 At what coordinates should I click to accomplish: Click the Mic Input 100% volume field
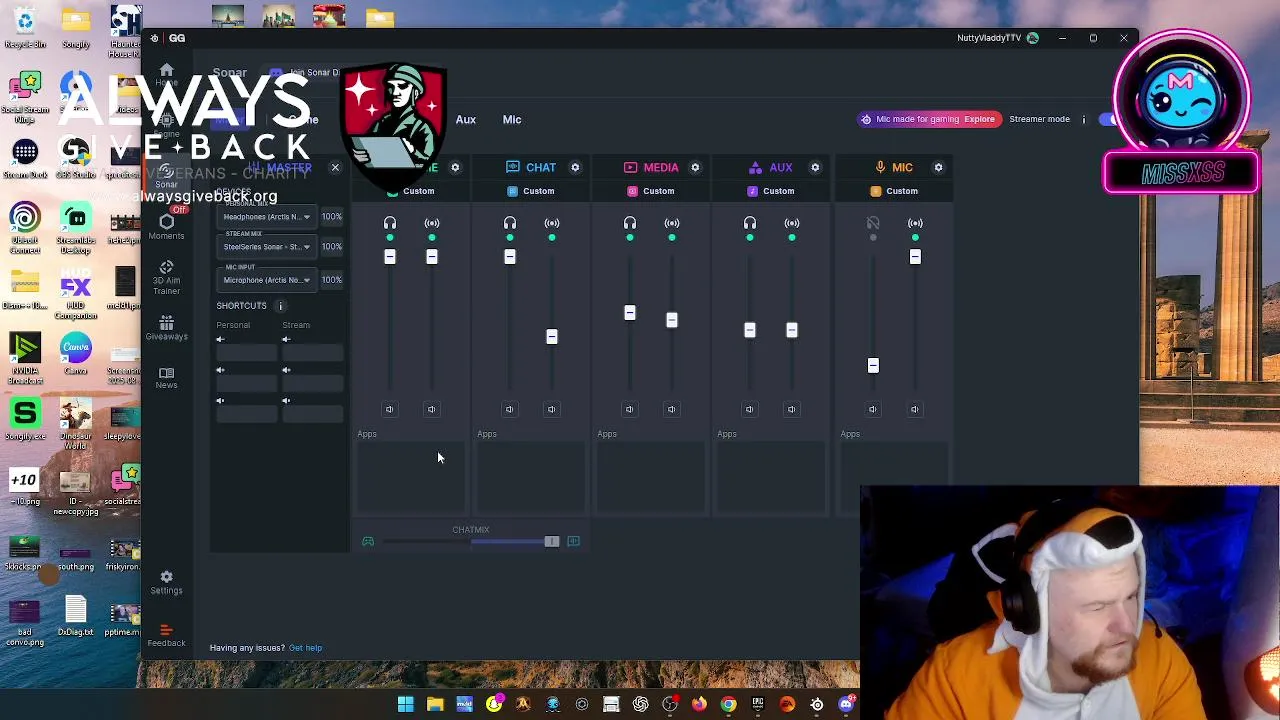332,280
